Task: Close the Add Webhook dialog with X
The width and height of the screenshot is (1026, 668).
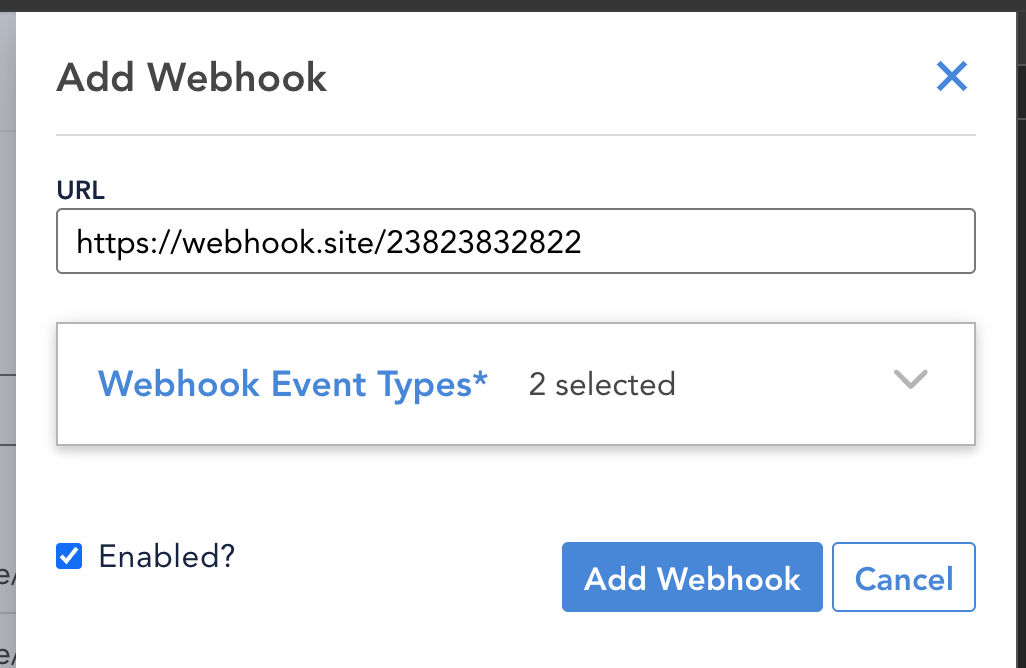Action: [x=951, y=77]
